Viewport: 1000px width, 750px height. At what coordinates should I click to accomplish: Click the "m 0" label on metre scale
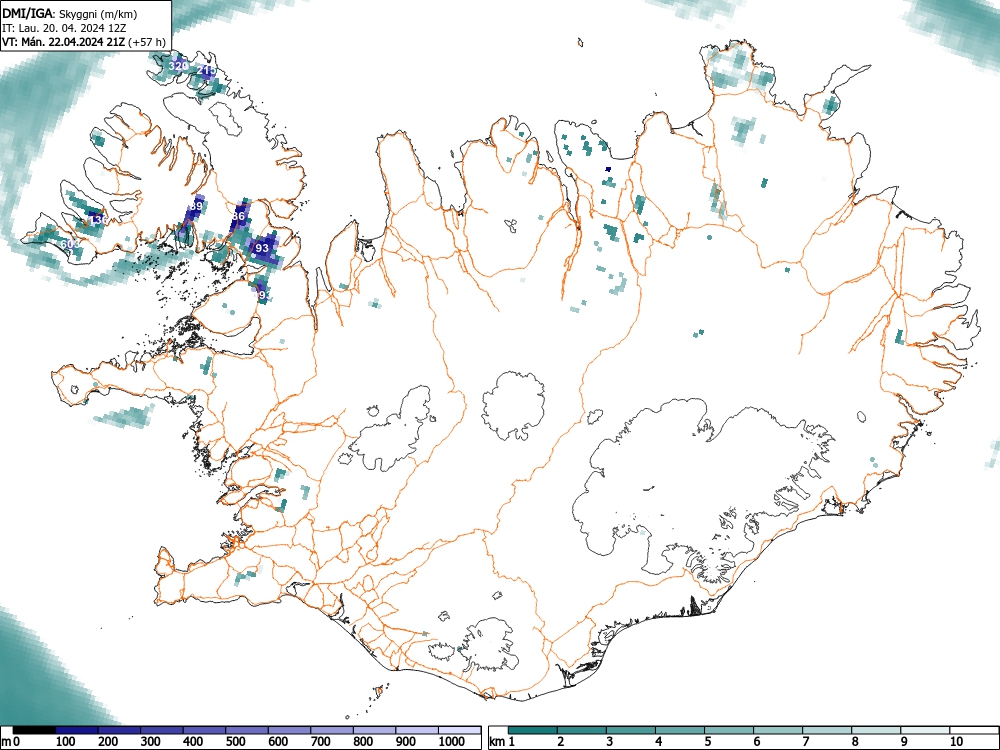pyautogui.click(x=11, y=741)
